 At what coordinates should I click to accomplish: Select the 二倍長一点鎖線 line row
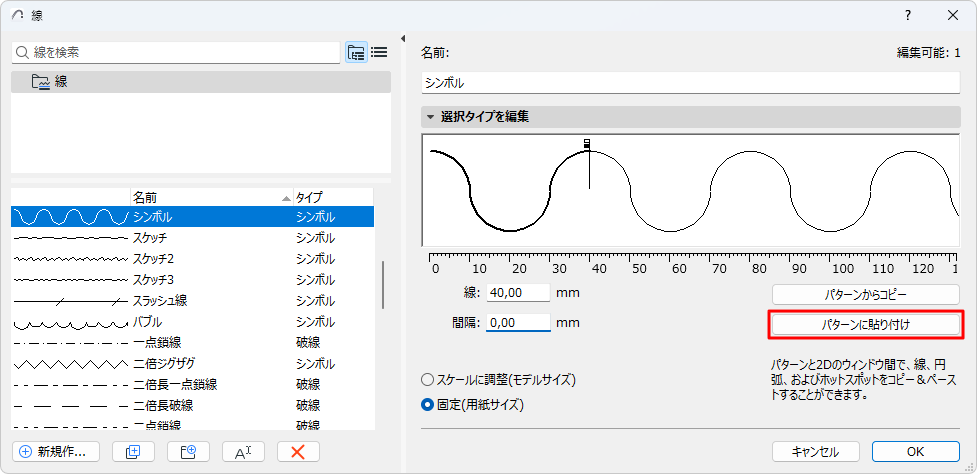tap(193, 385)
